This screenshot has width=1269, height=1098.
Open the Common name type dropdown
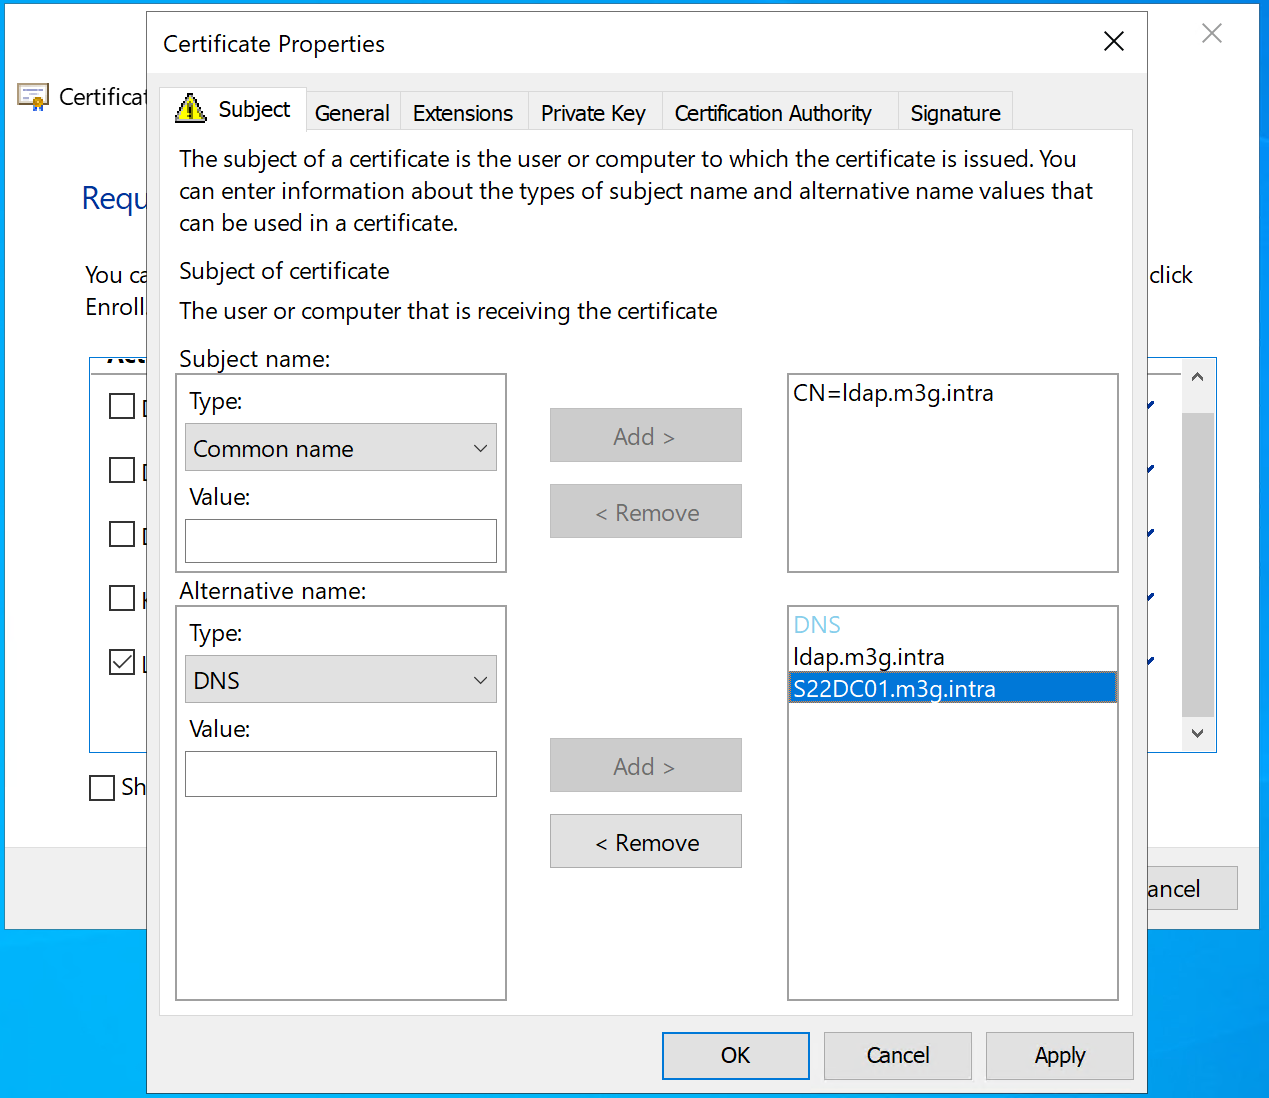point(340,448)
